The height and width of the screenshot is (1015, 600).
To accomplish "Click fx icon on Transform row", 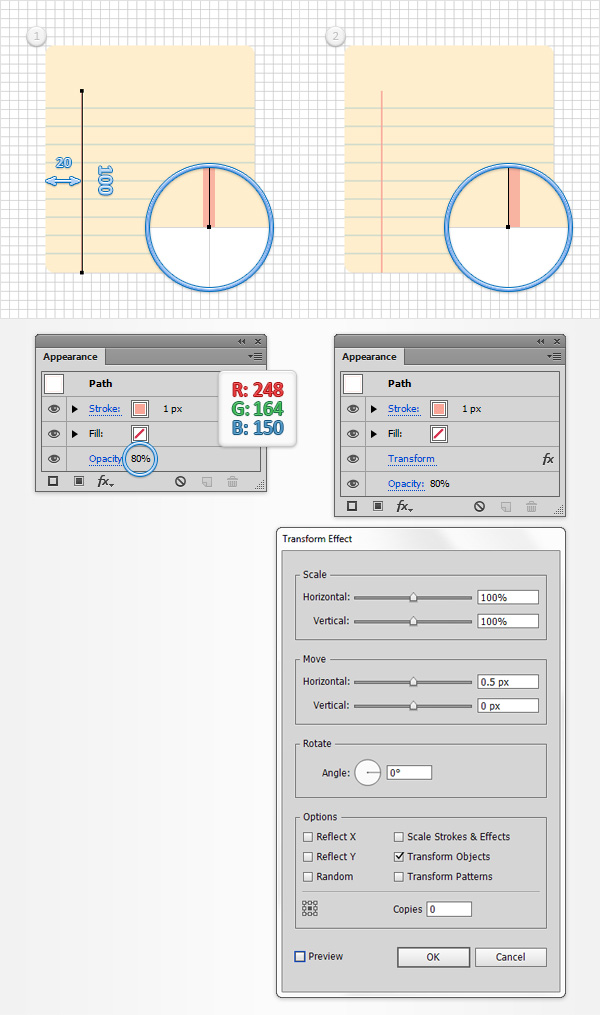I will pos(548,459).
